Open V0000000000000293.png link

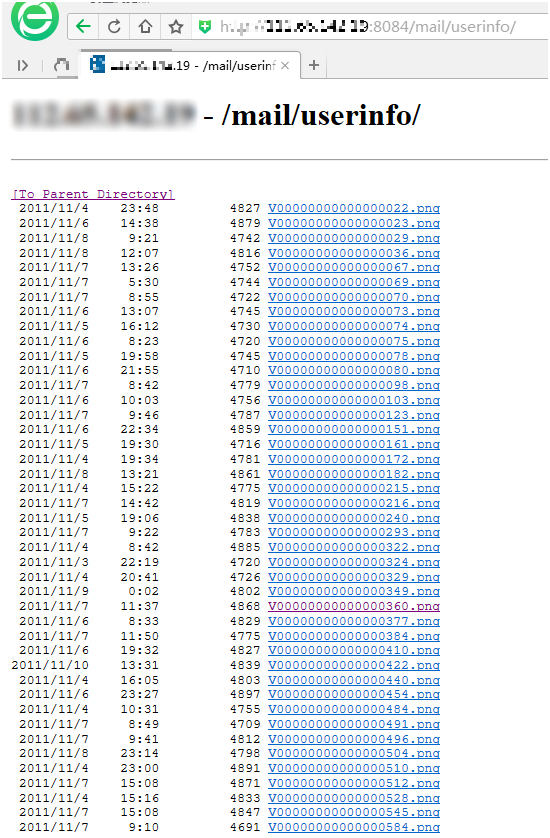click(354, 532)
